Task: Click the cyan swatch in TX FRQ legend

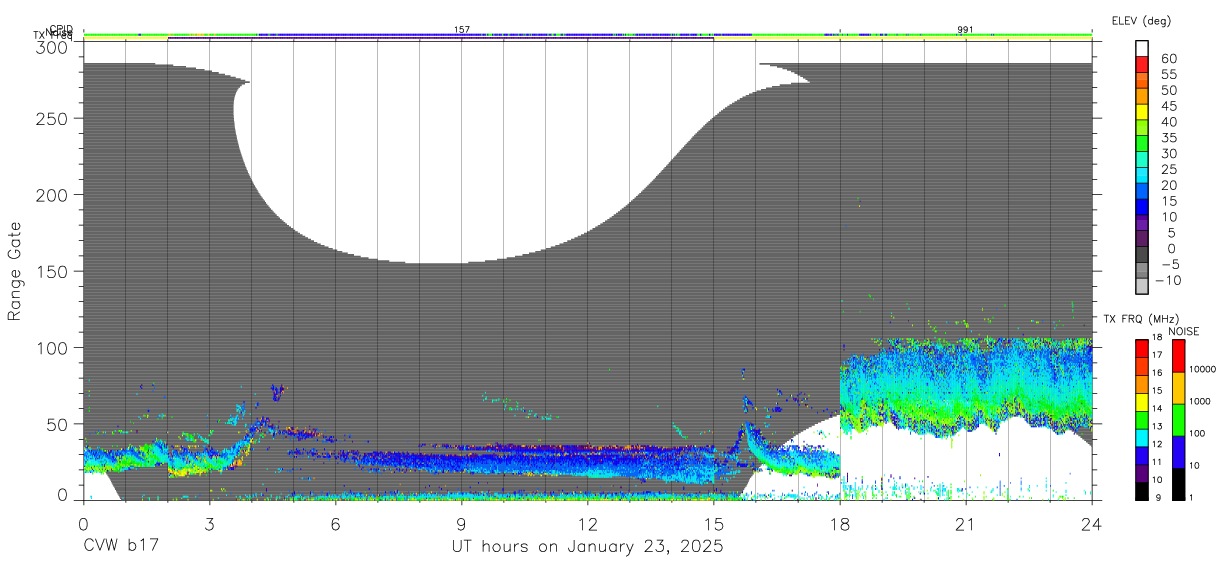Action: click(x=1142, y=437)
